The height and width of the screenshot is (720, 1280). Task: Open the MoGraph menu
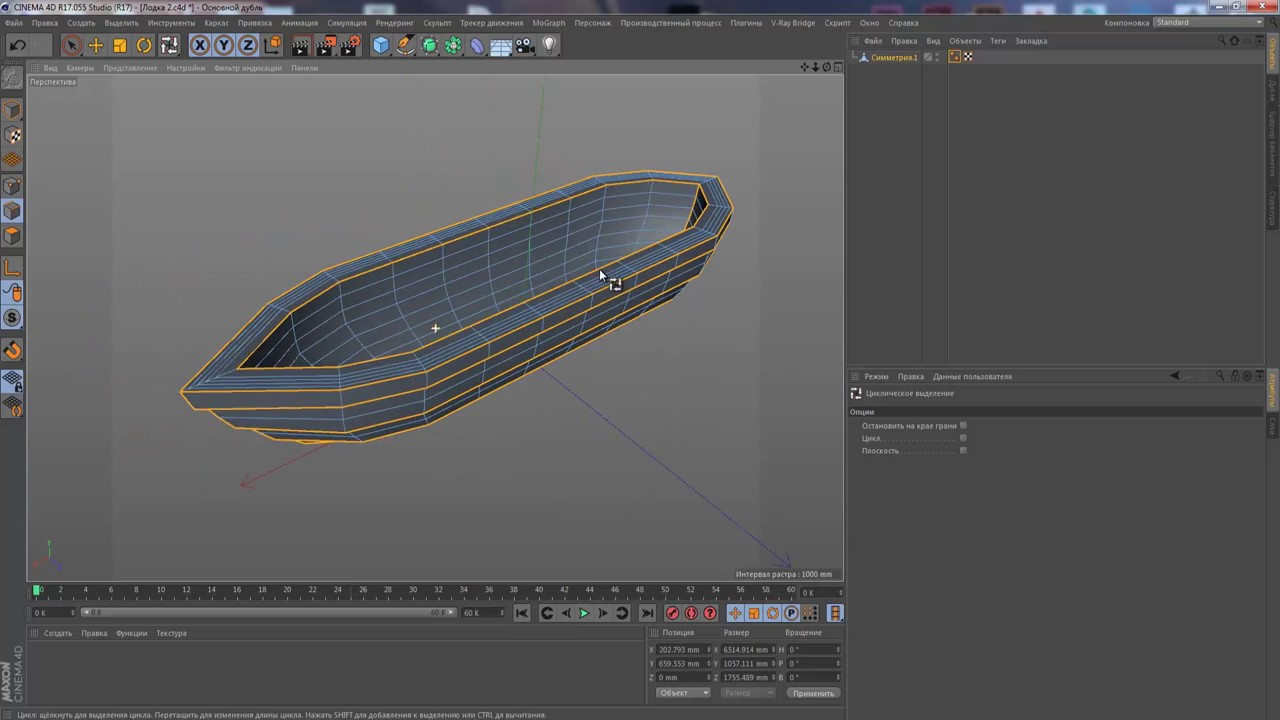[x=548, y=22]
